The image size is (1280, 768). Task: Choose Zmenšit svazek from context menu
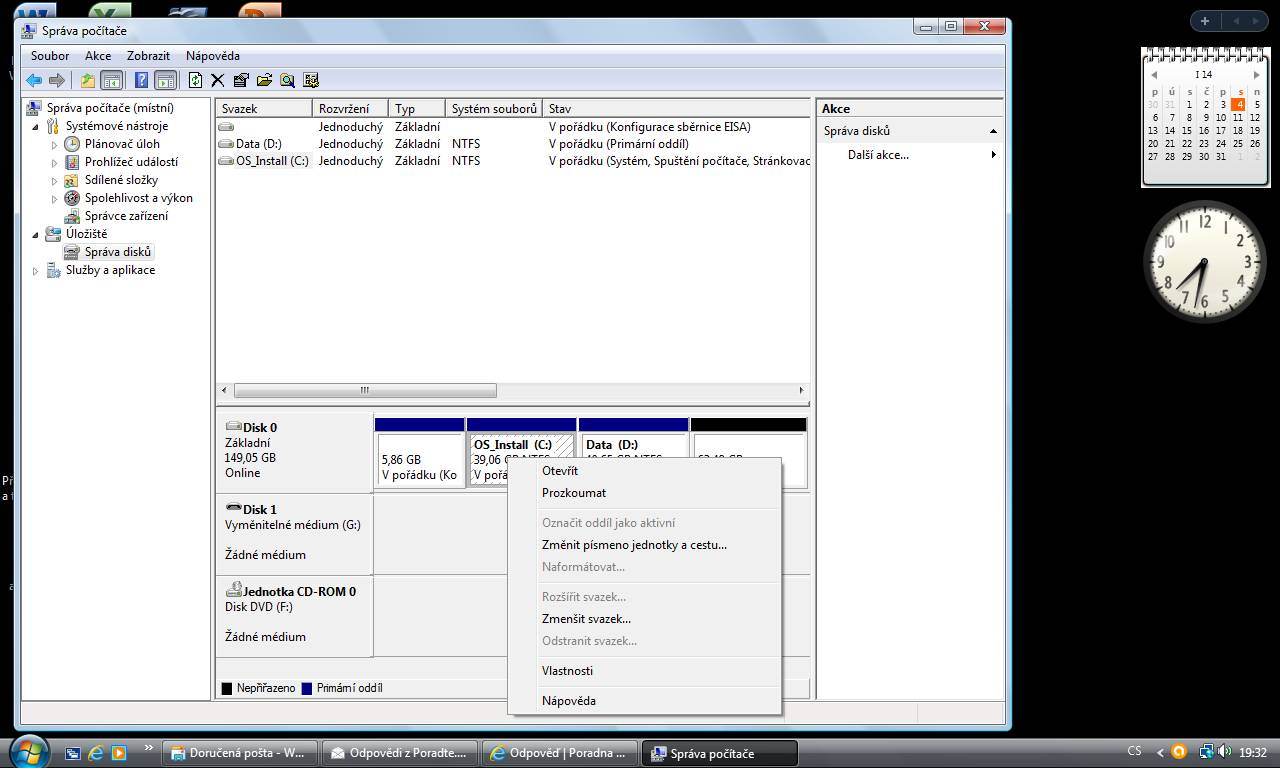click(644, 619)
